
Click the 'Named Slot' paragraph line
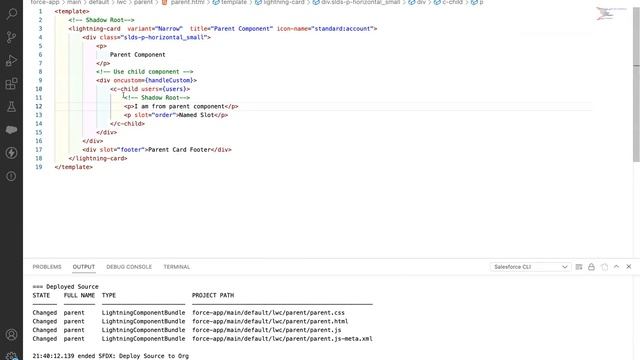(x=176, y=115)
